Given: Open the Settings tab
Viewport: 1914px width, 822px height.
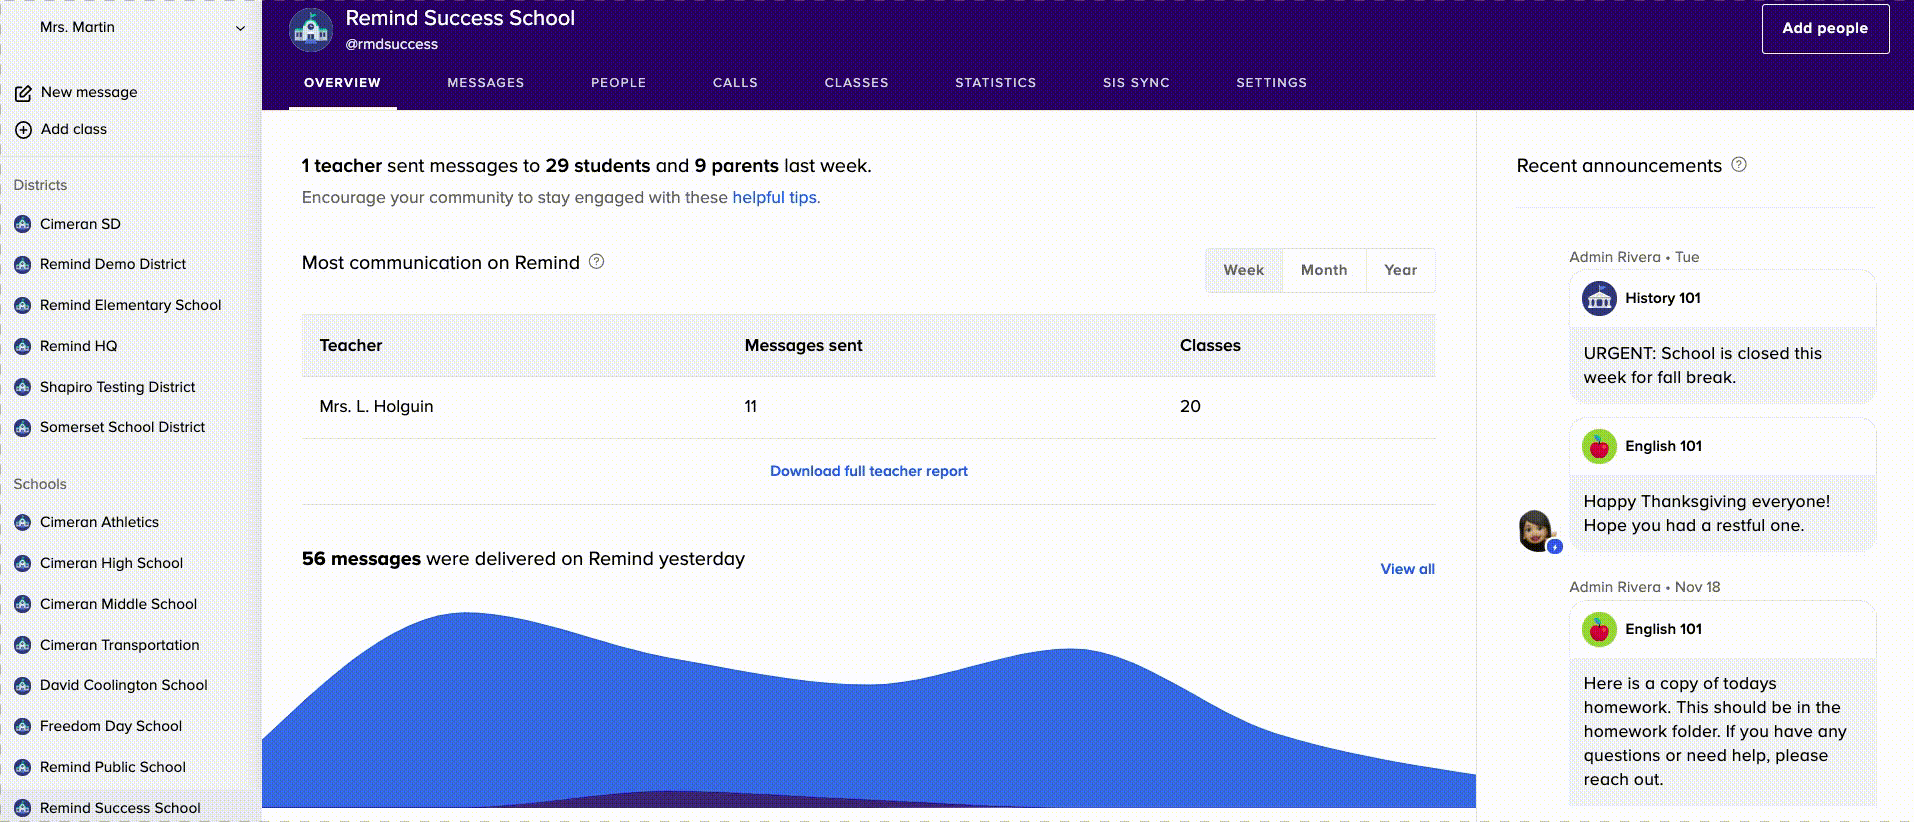Looking at the screenshot, I should coord(1271,83).
